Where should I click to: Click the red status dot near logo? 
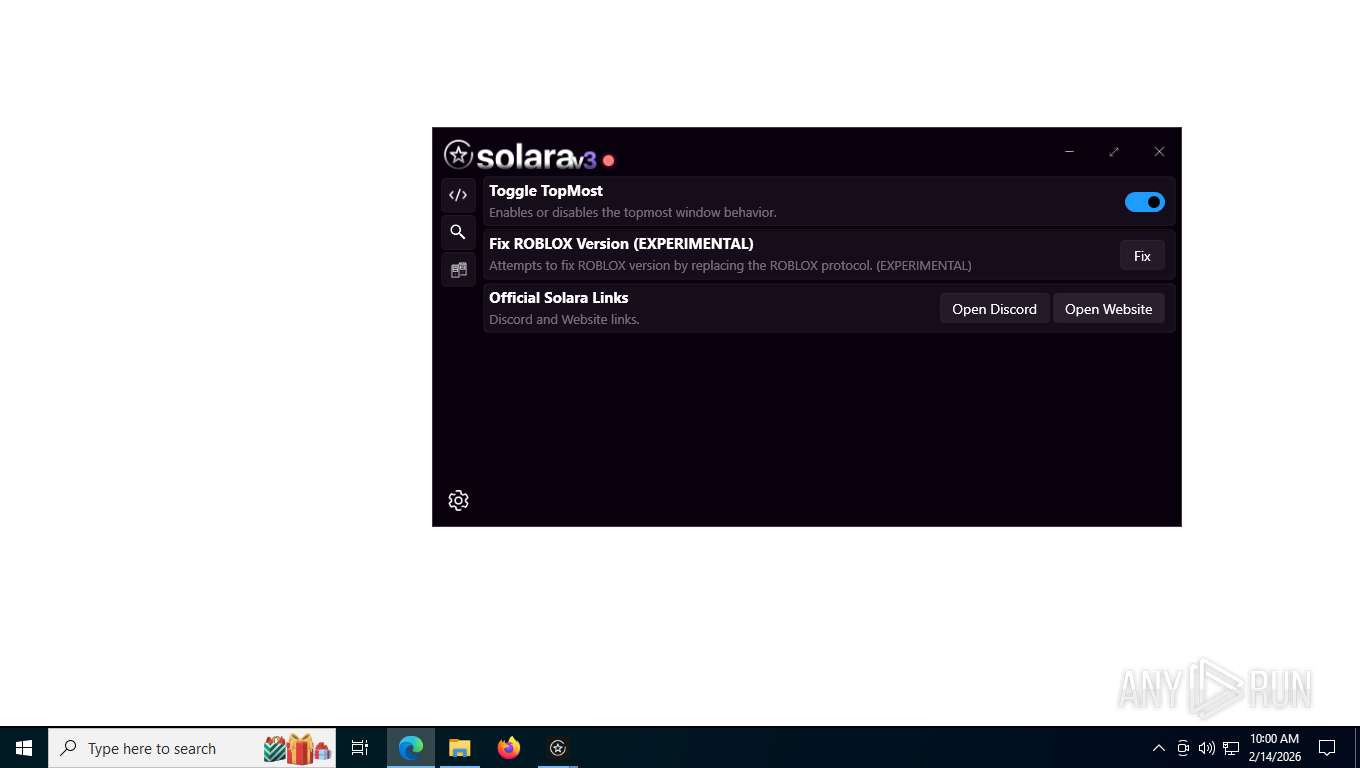coord(608,160)
